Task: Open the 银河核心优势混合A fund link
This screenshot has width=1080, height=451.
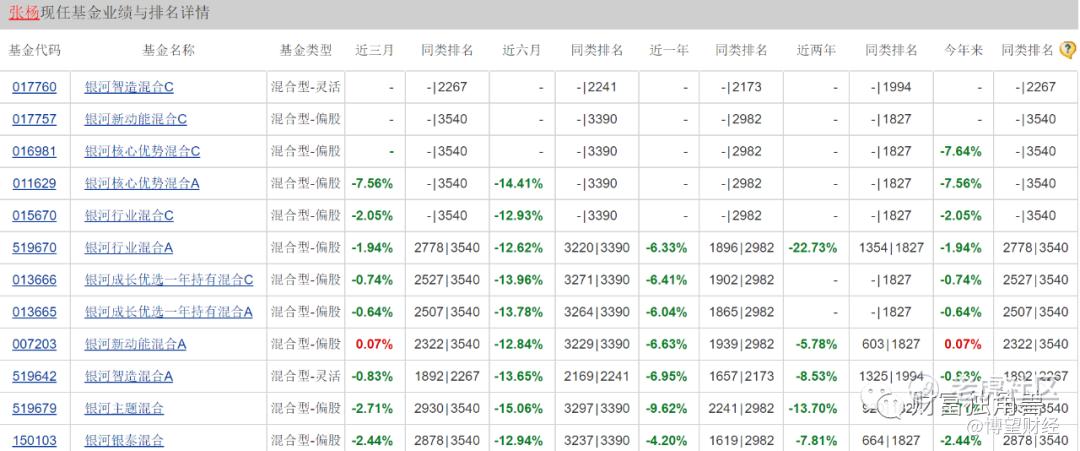Action: [142, 183]
